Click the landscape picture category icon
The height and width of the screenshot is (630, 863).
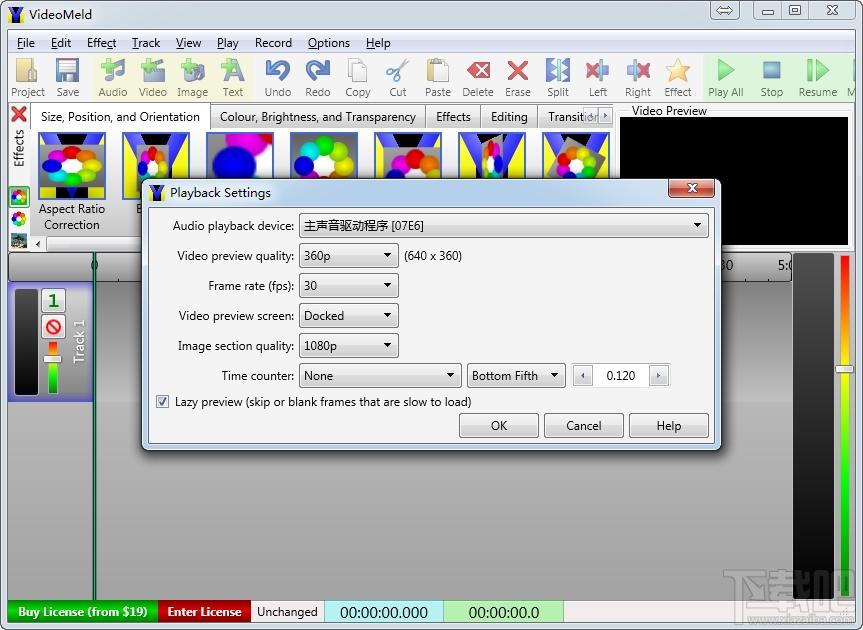(19, 240)
